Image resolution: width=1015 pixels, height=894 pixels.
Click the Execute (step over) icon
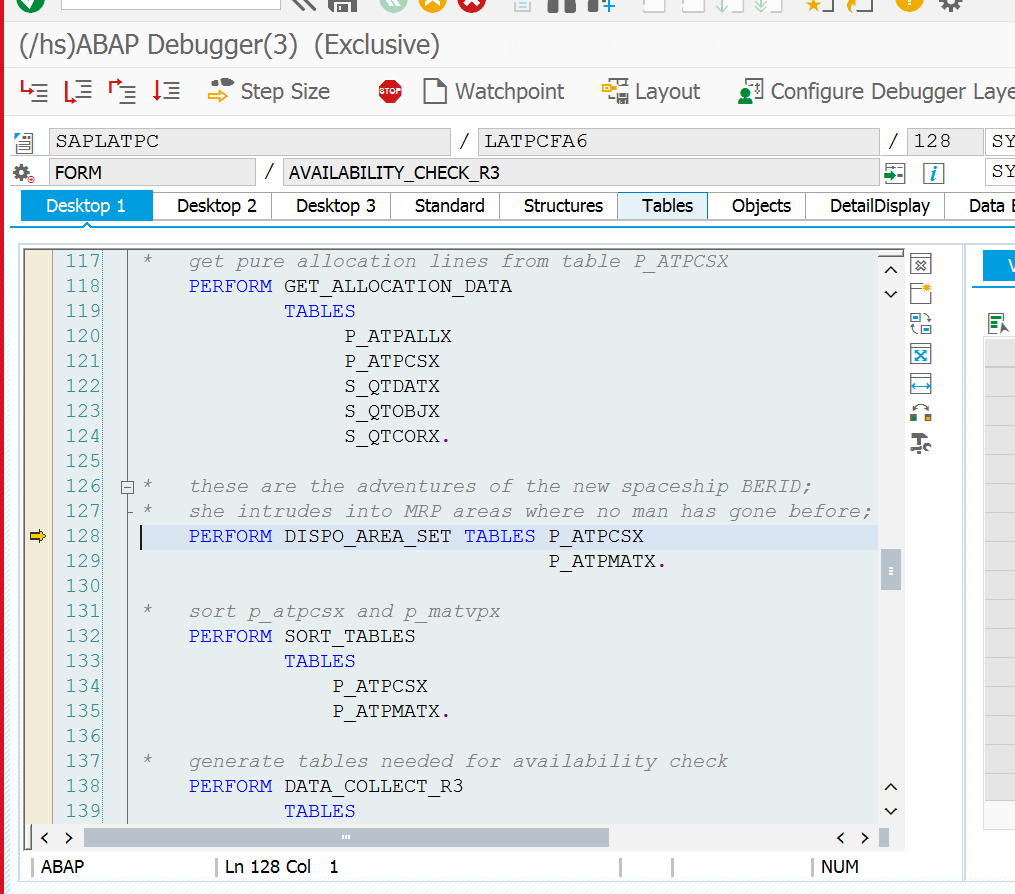tap(78, 91)
